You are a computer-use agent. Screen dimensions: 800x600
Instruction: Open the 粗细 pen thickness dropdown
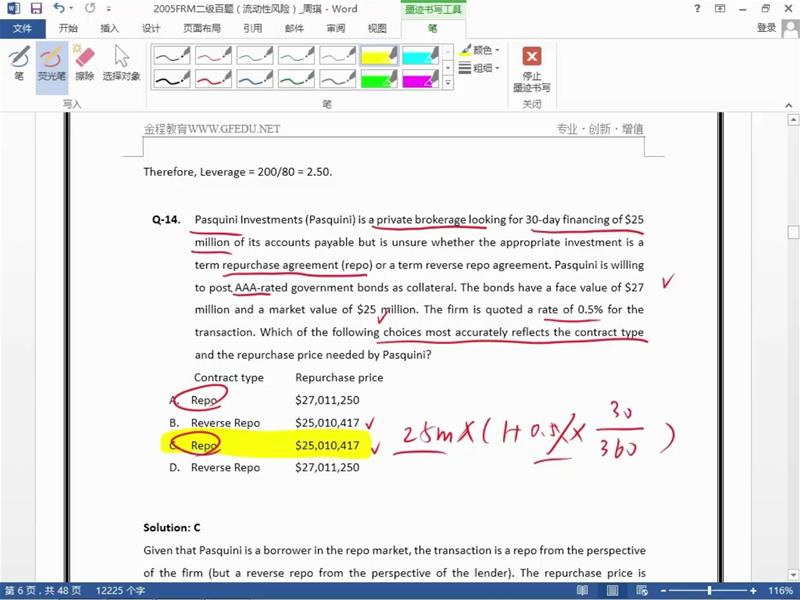tap(479, 67)
